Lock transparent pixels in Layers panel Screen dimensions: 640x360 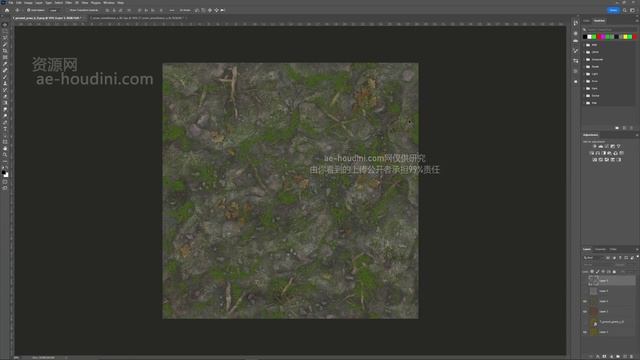(592, 271)
